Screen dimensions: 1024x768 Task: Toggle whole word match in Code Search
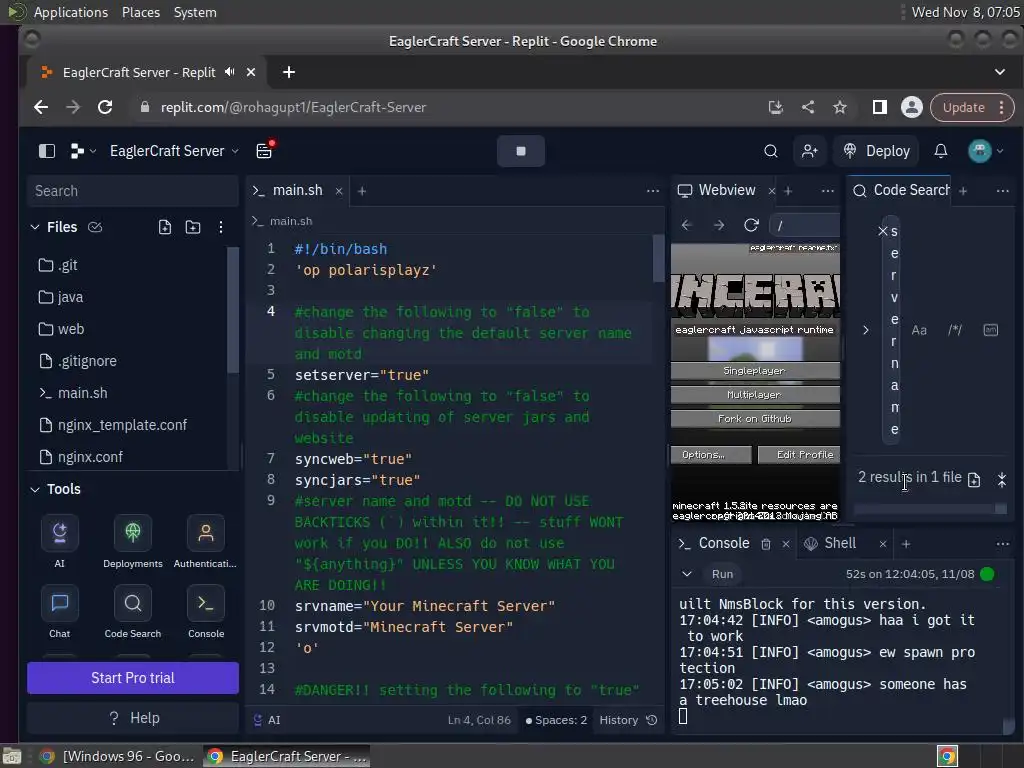[x=990, y=330]
